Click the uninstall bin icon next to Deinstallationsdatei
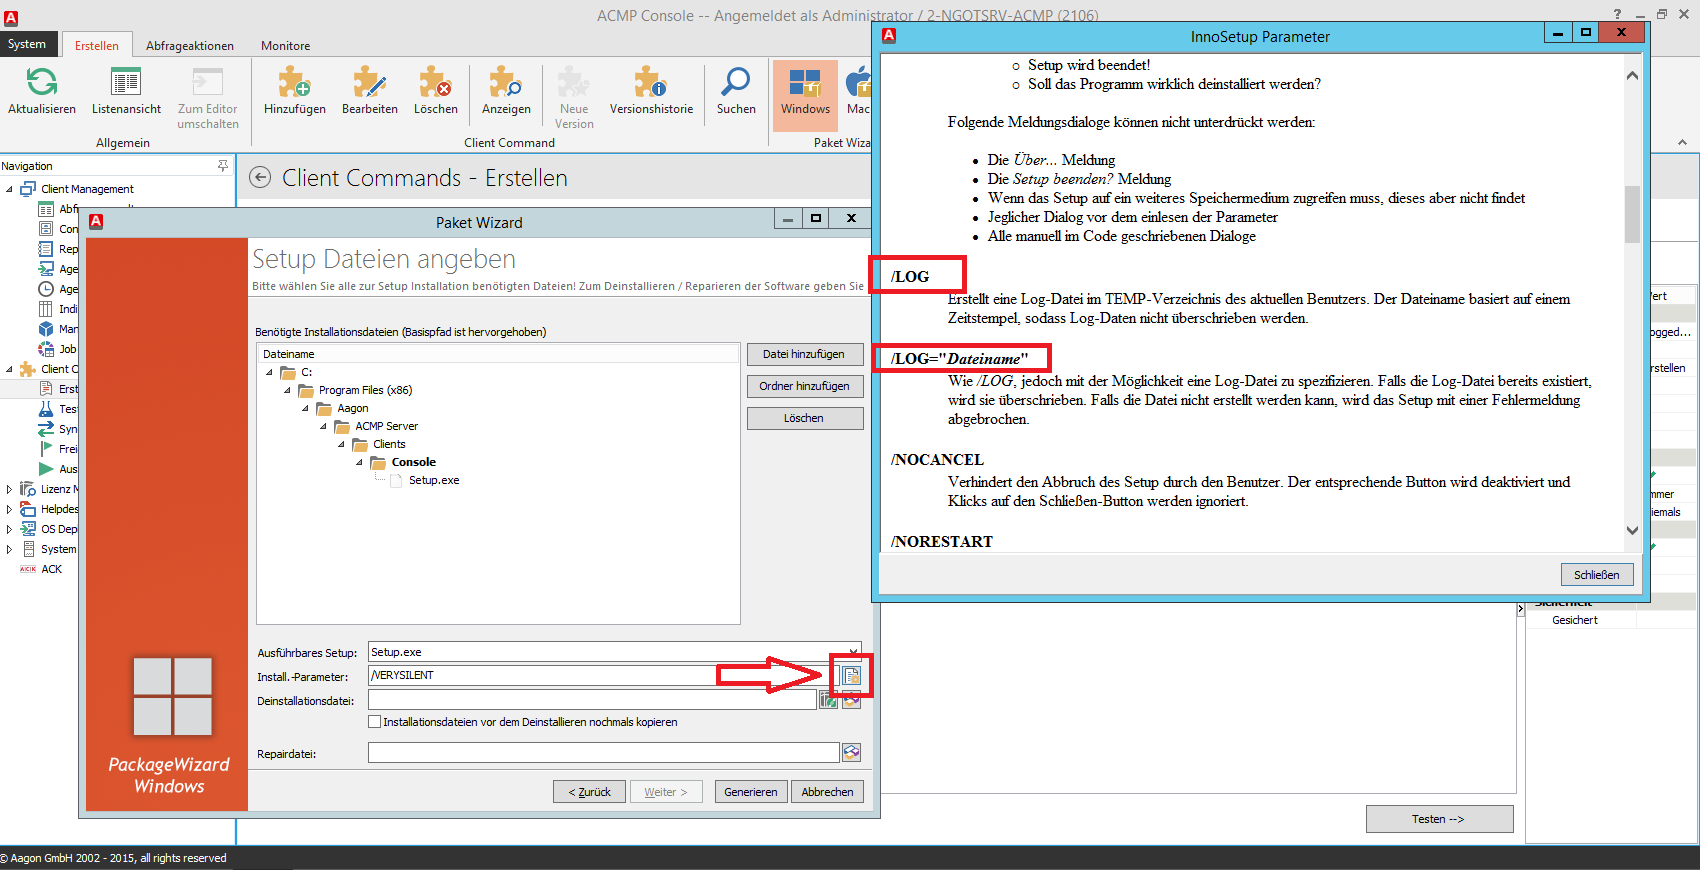This screenshot has width=1700, height=870. [x=828, y=701]
